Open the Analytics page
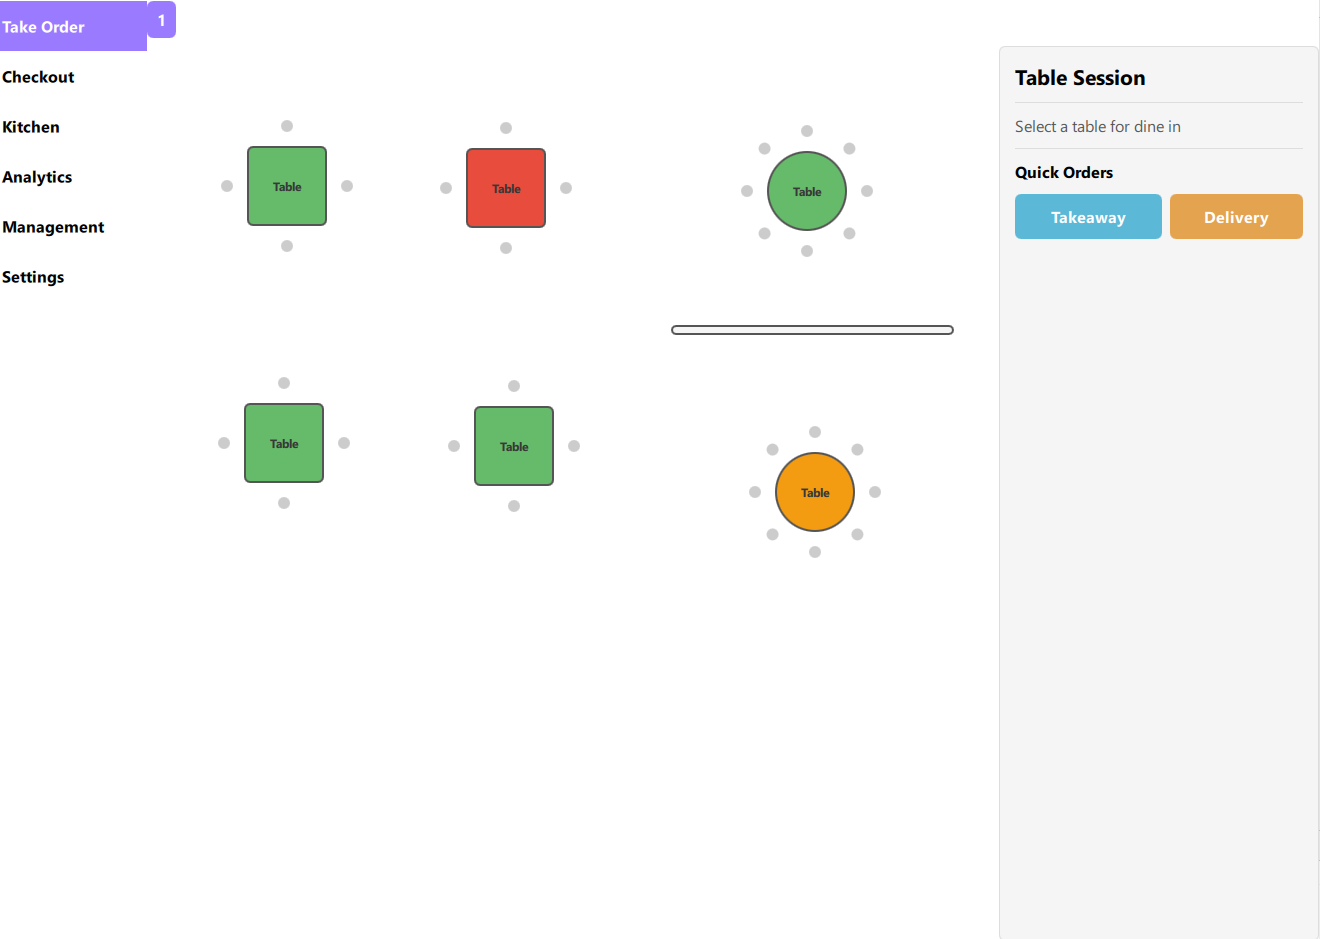This screenshot has width=1320, height=939. (37, 177)
